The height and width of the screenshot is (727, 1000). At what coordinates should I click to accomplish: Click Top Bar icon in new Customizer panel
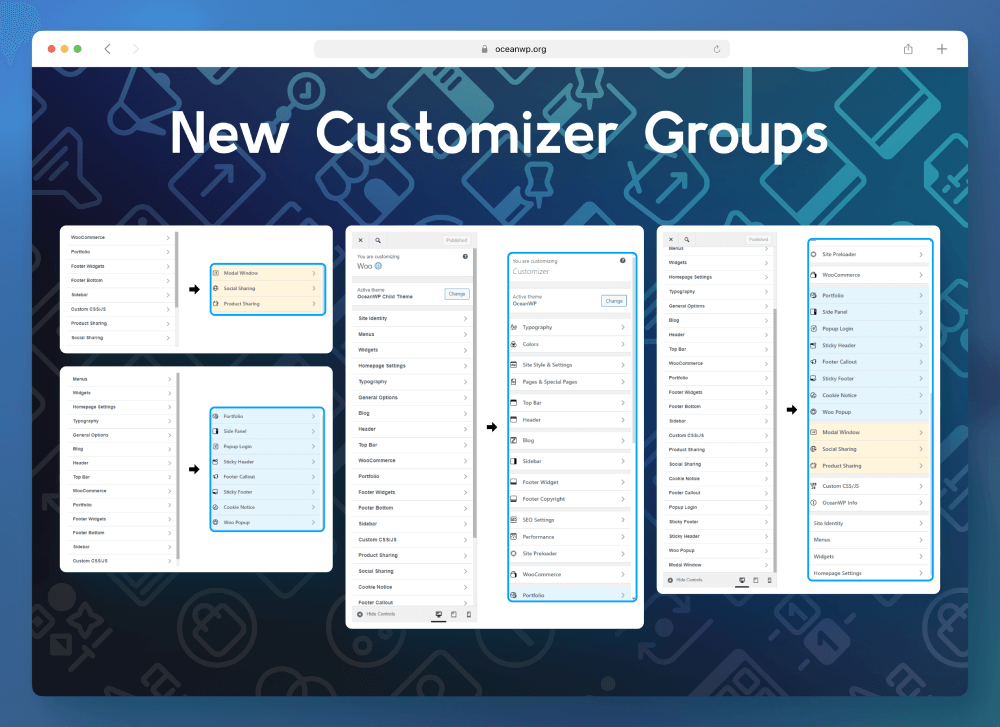[514, 403]
